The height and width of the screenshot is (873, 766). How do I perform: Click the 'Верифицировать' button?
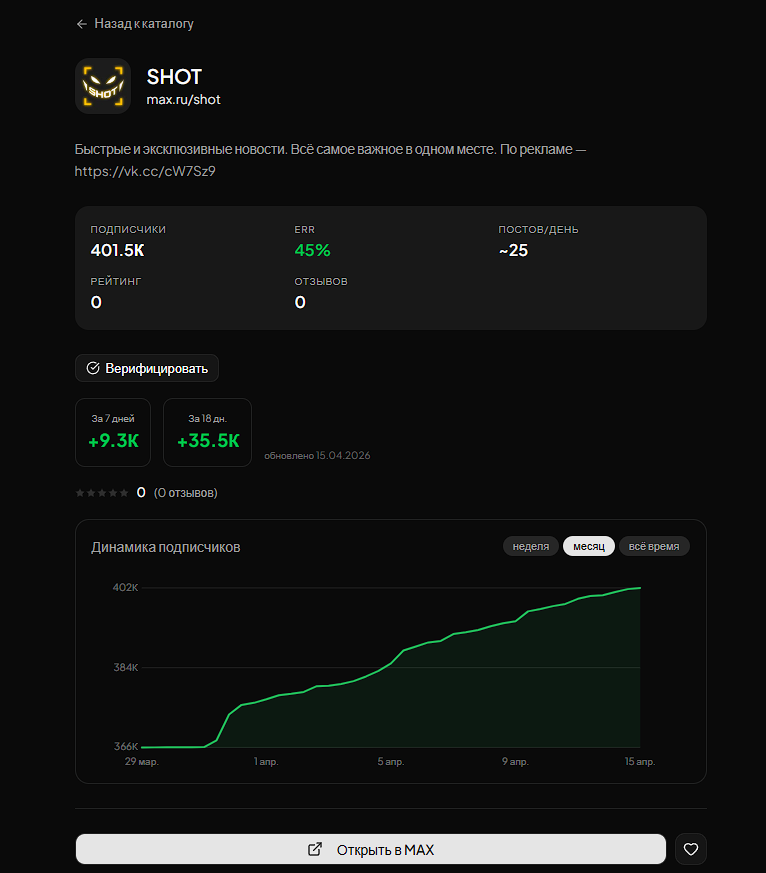[x=147, y=368]
